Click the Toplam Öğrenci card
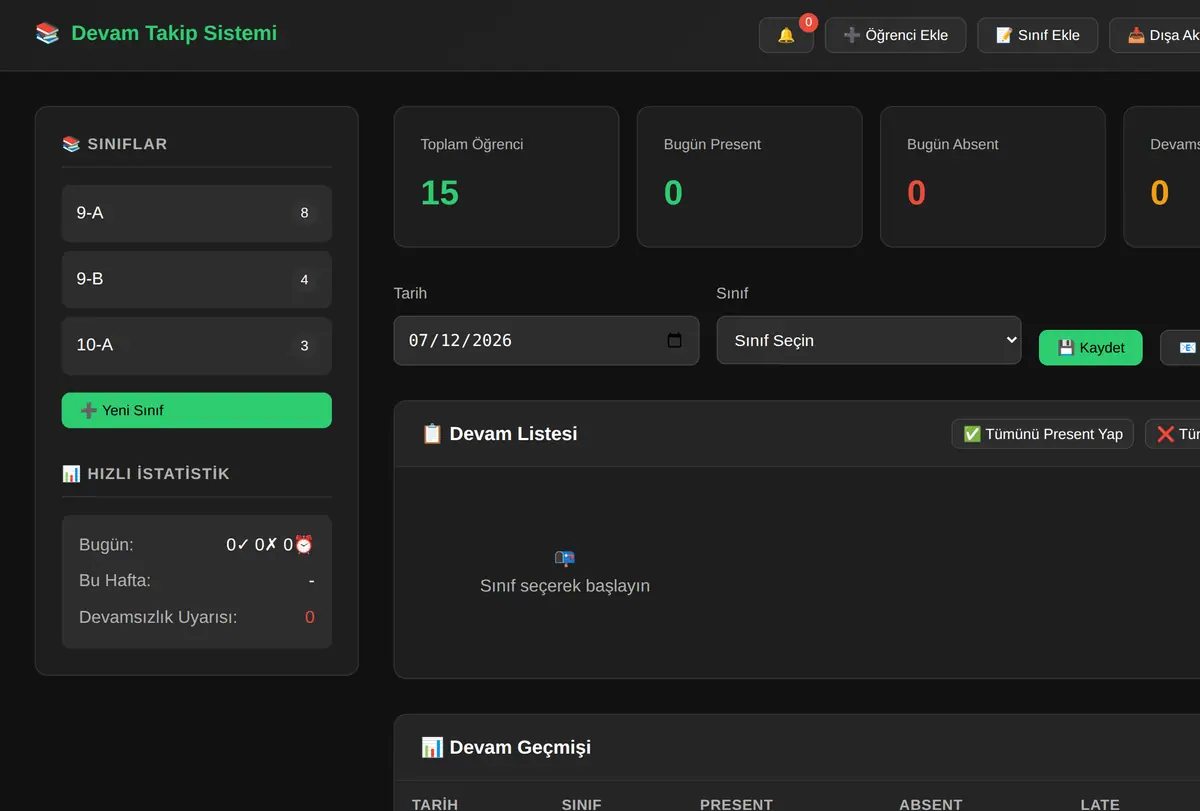 click(507, 177)
